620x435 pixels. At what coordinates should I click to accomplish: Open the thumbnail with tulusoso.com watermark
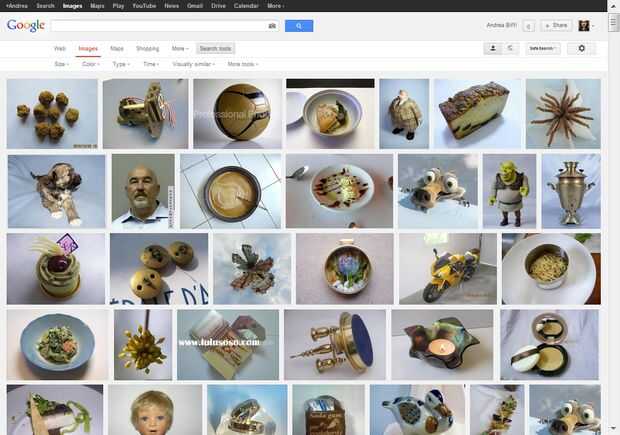click(228, 344)
